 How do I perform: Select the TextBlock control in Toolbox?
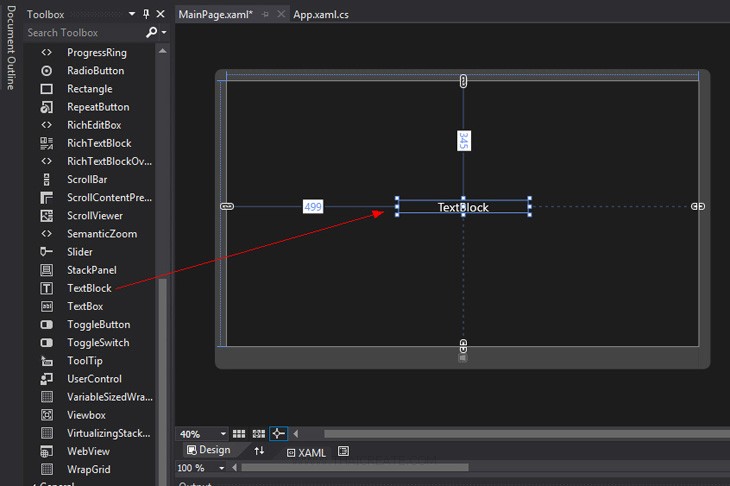pos(89,288)
